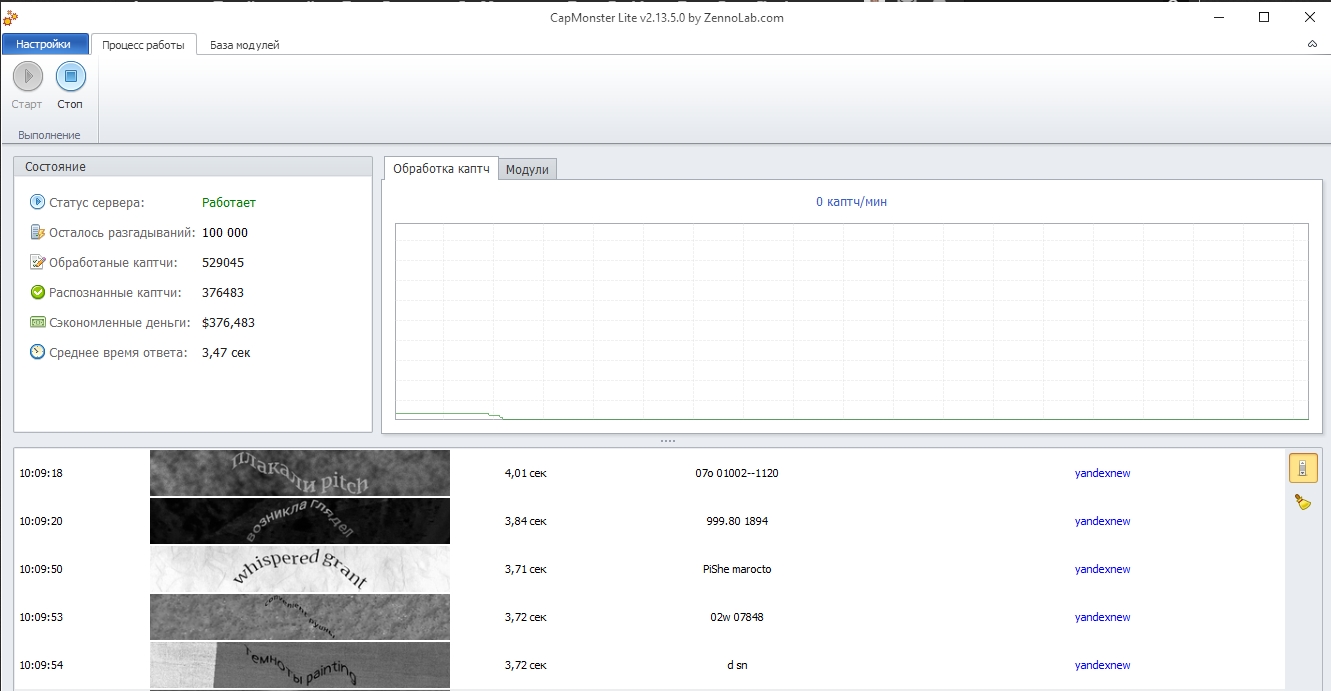This screenshot has width=1331, height=691.
Task: Click the clock icon beside Среднее время ответа
Action: pos(38,352)
